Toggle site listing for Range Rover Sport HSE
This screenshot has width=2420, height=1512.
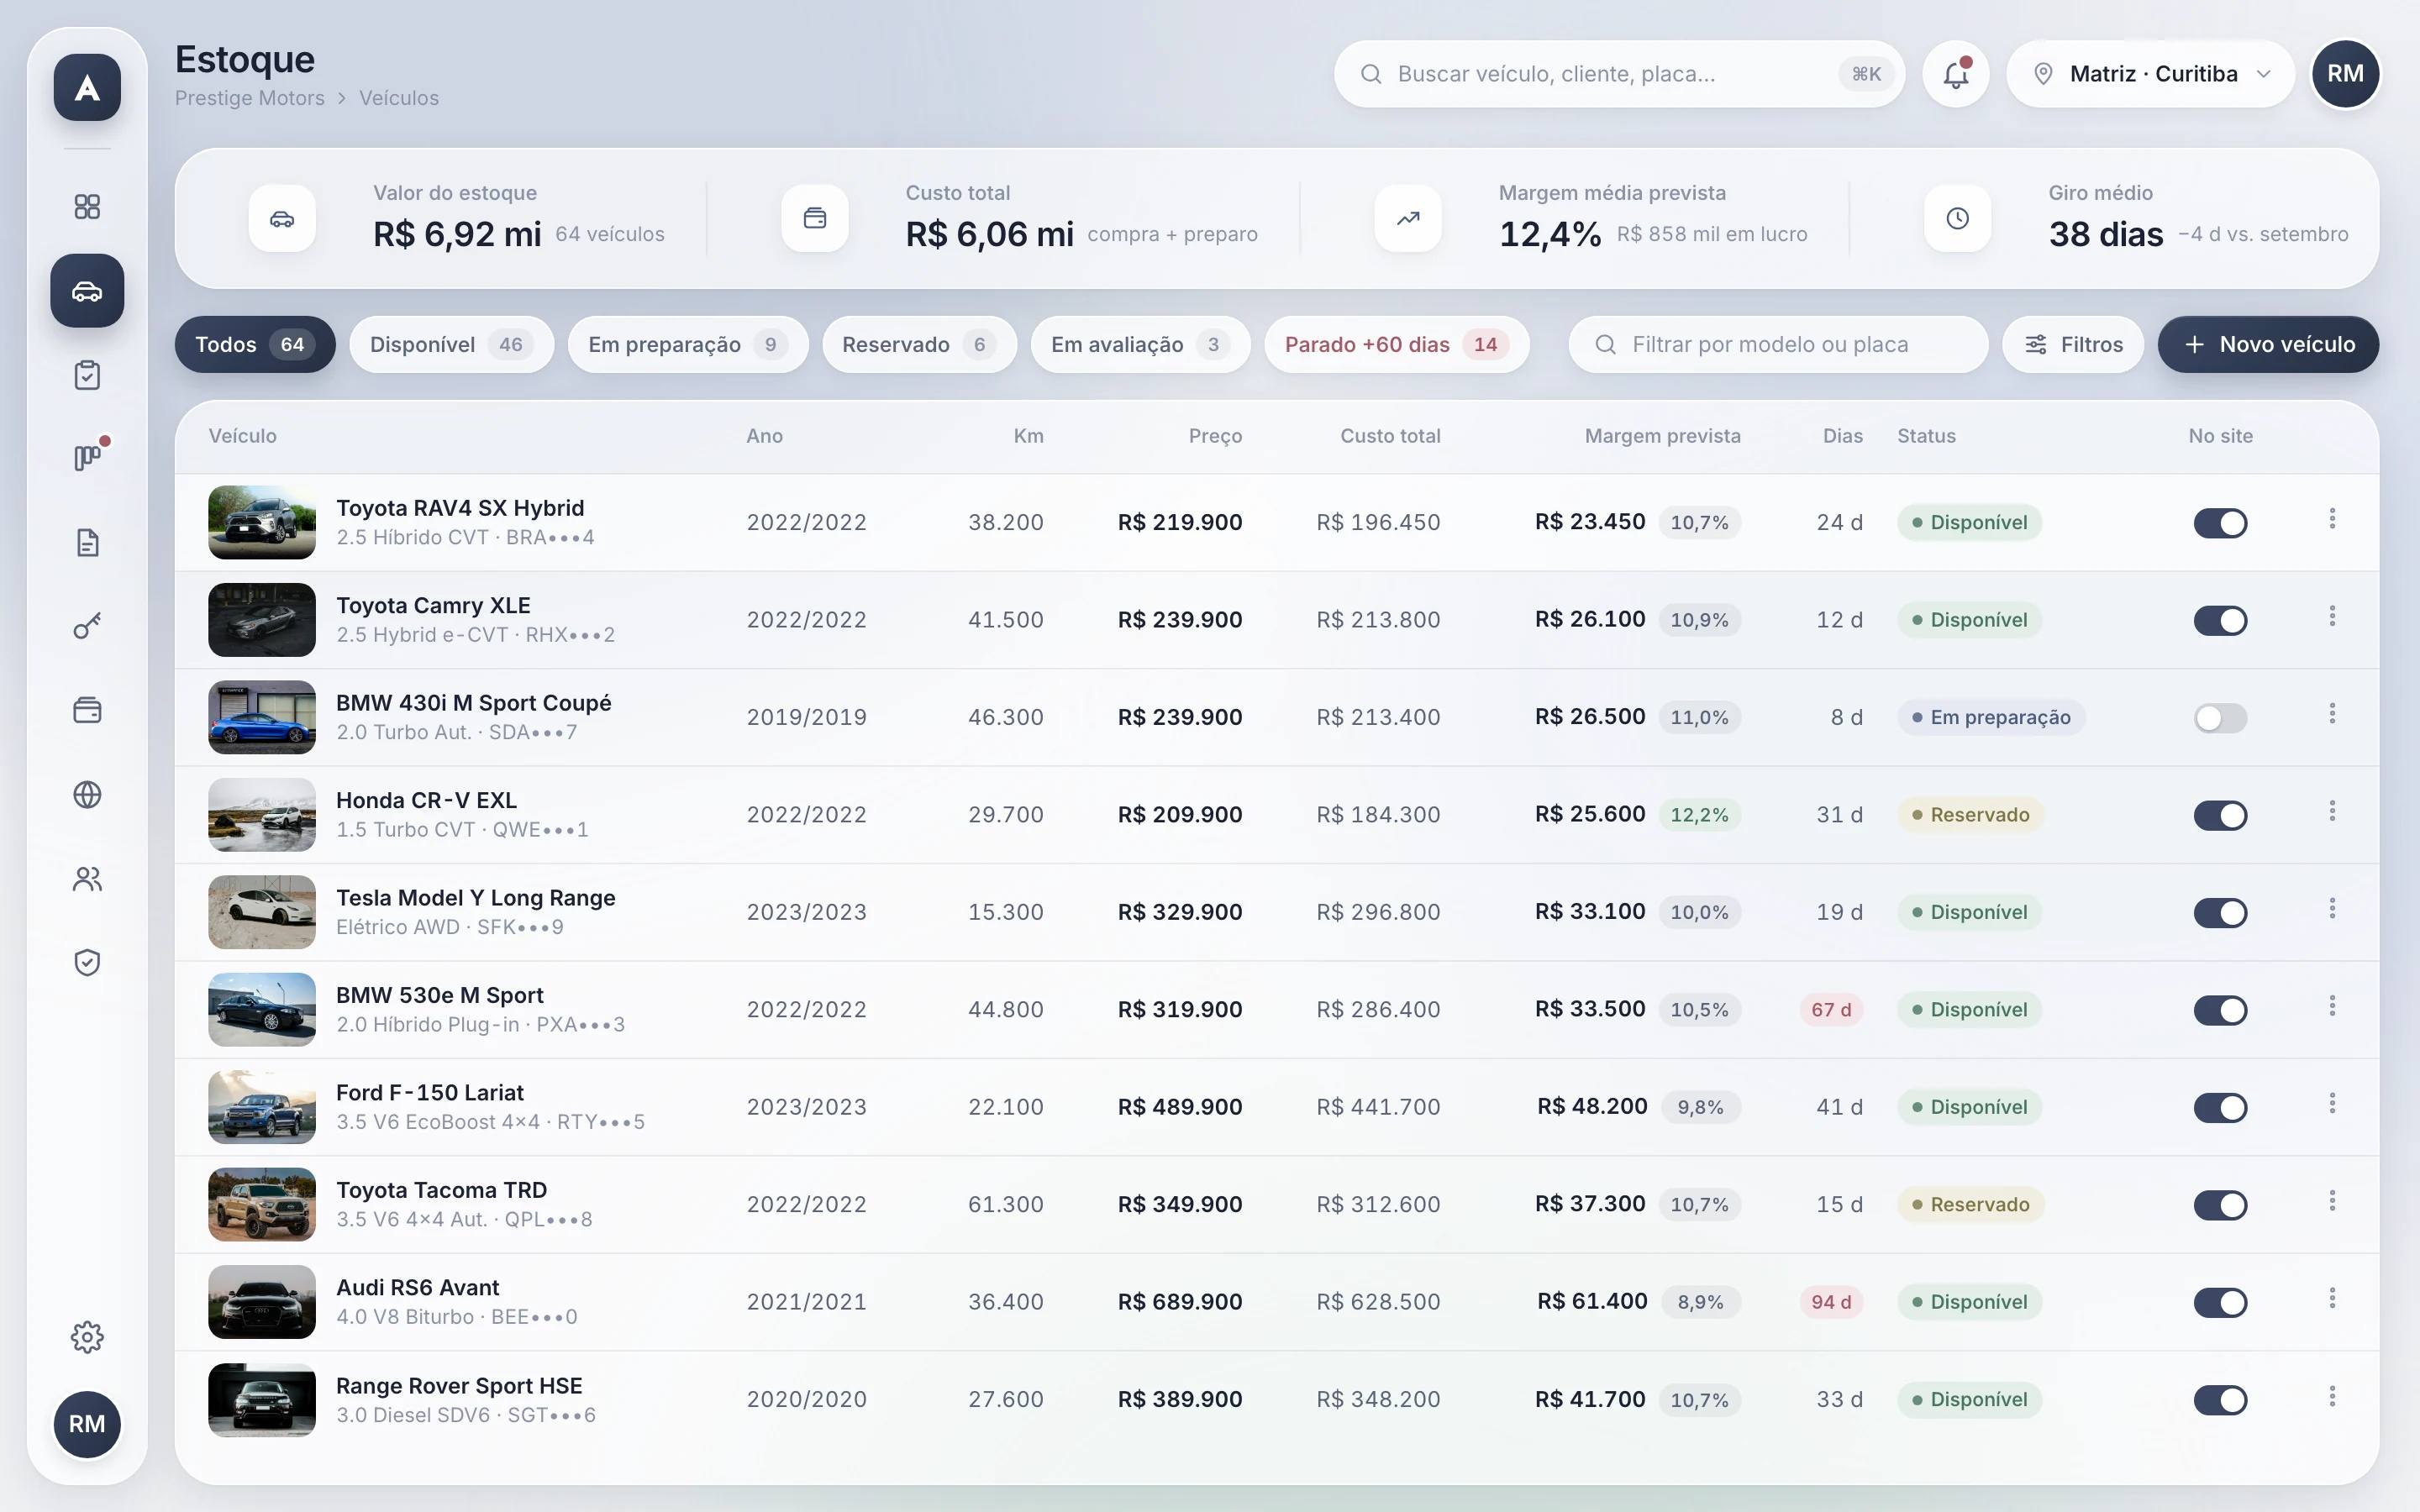[x=2220, y=1400]
